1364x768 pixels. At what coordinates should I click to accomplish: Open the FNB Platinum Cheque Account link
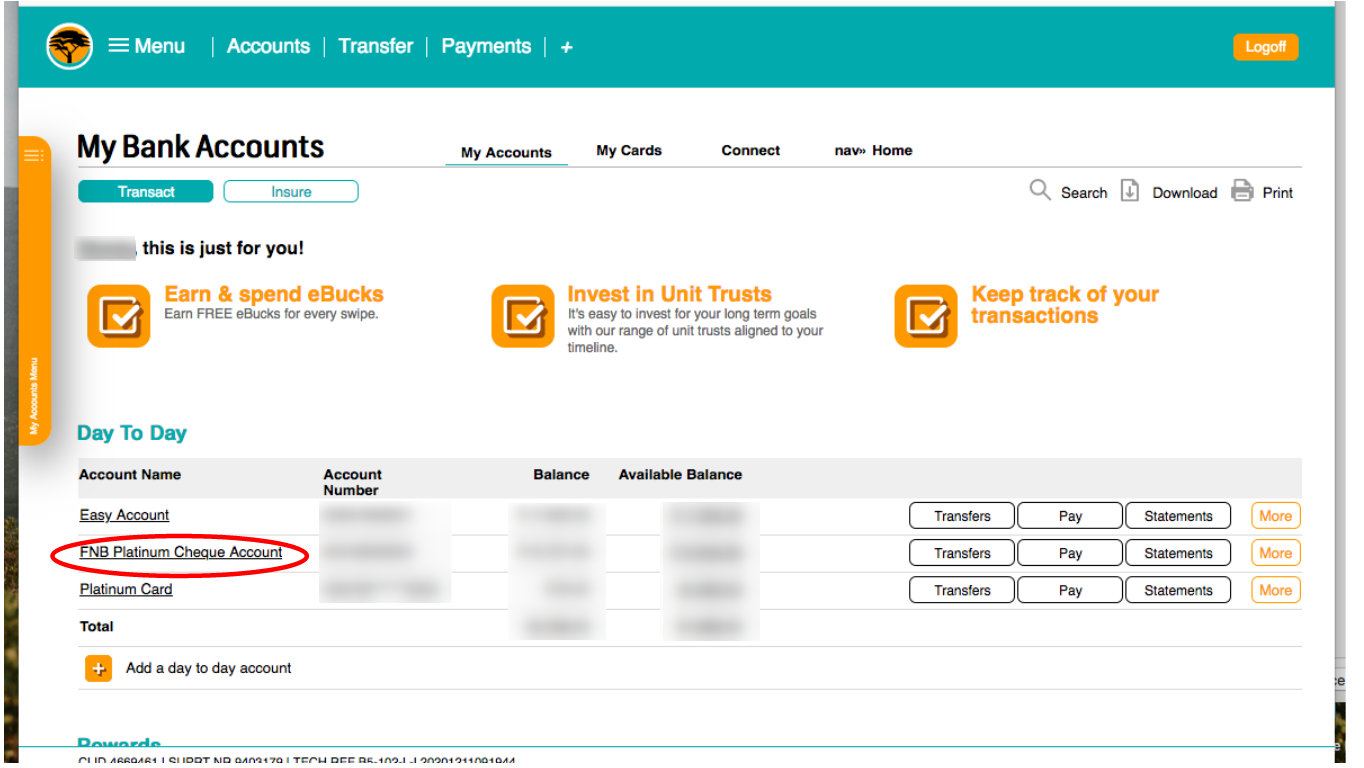click(181, 552)
